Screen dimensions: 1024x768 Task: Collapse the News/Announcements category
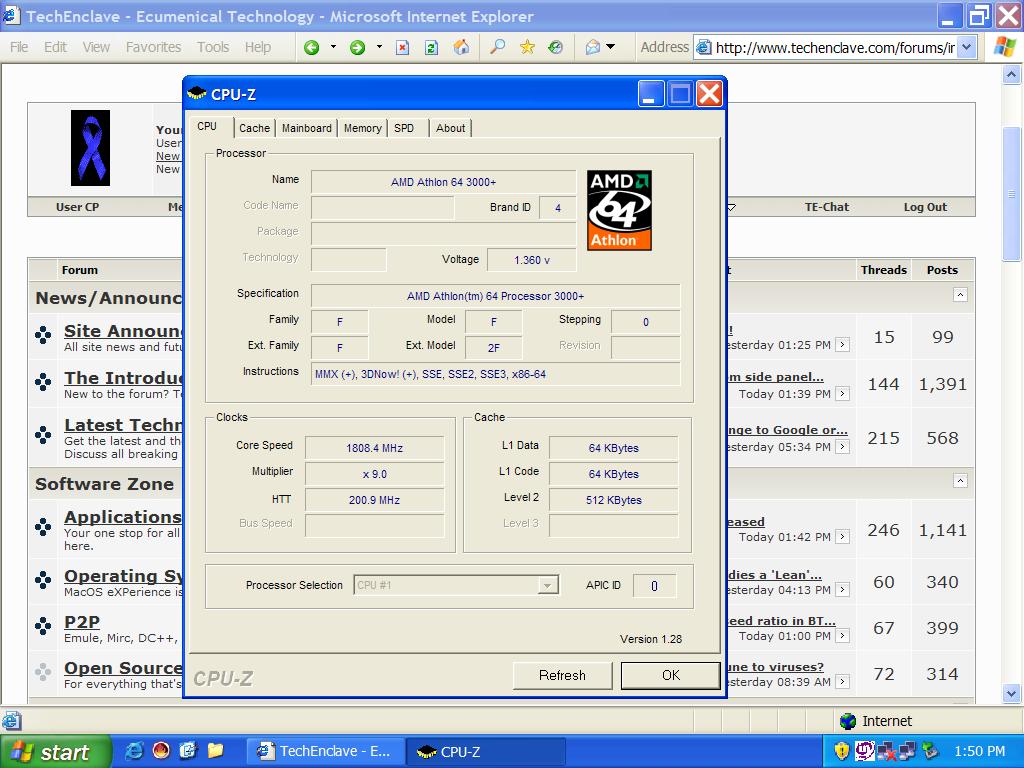coord(960,295)
